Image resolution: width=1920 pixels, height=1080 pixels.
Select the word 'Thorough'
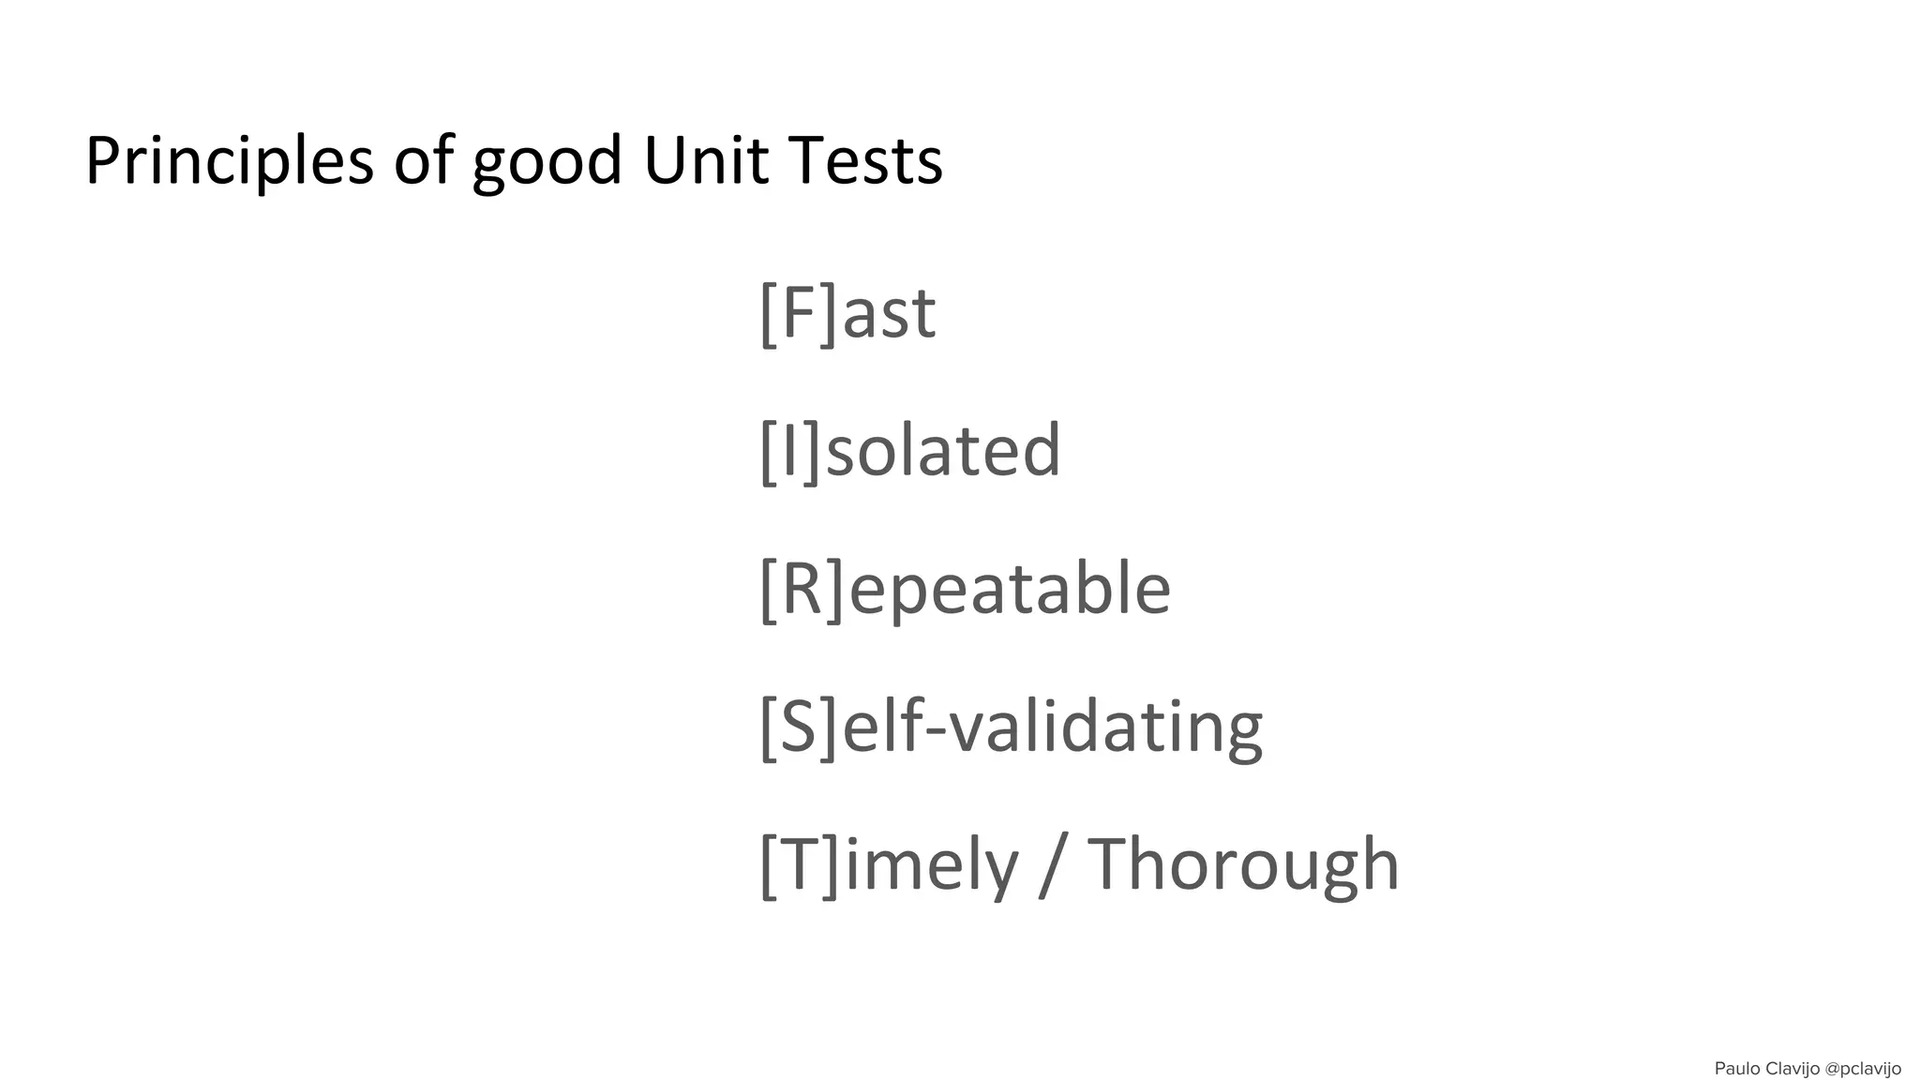(1243, 865)
